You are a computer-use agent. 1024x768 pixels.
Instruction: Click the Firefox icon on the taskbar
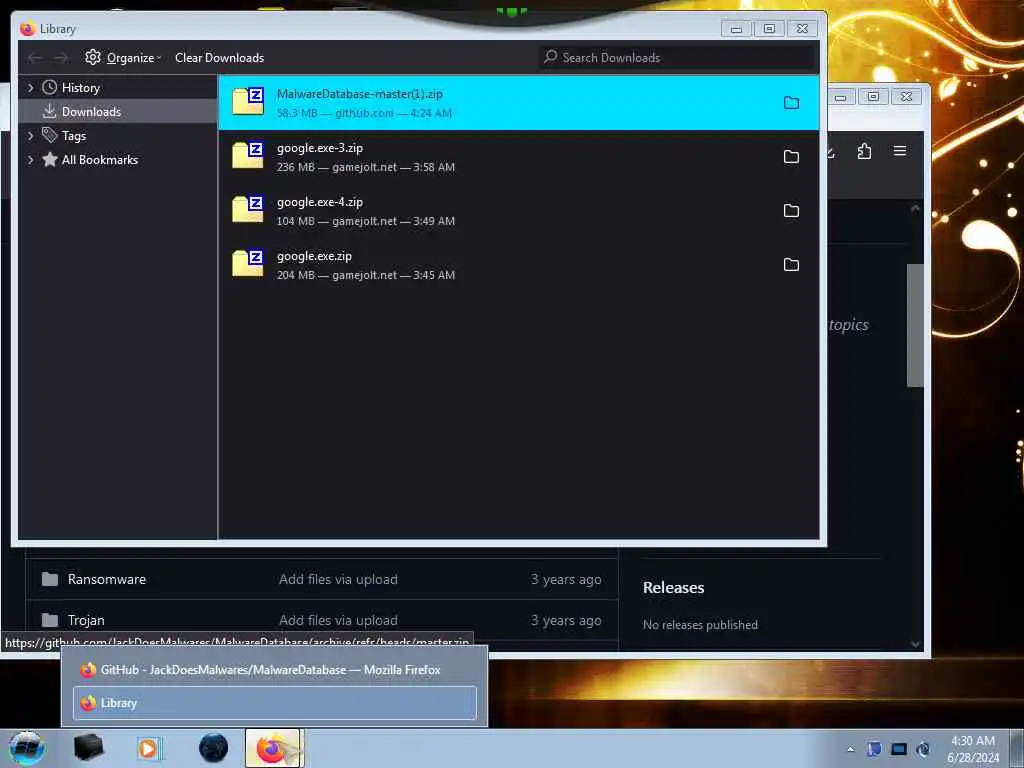click(x=274, y=748)
